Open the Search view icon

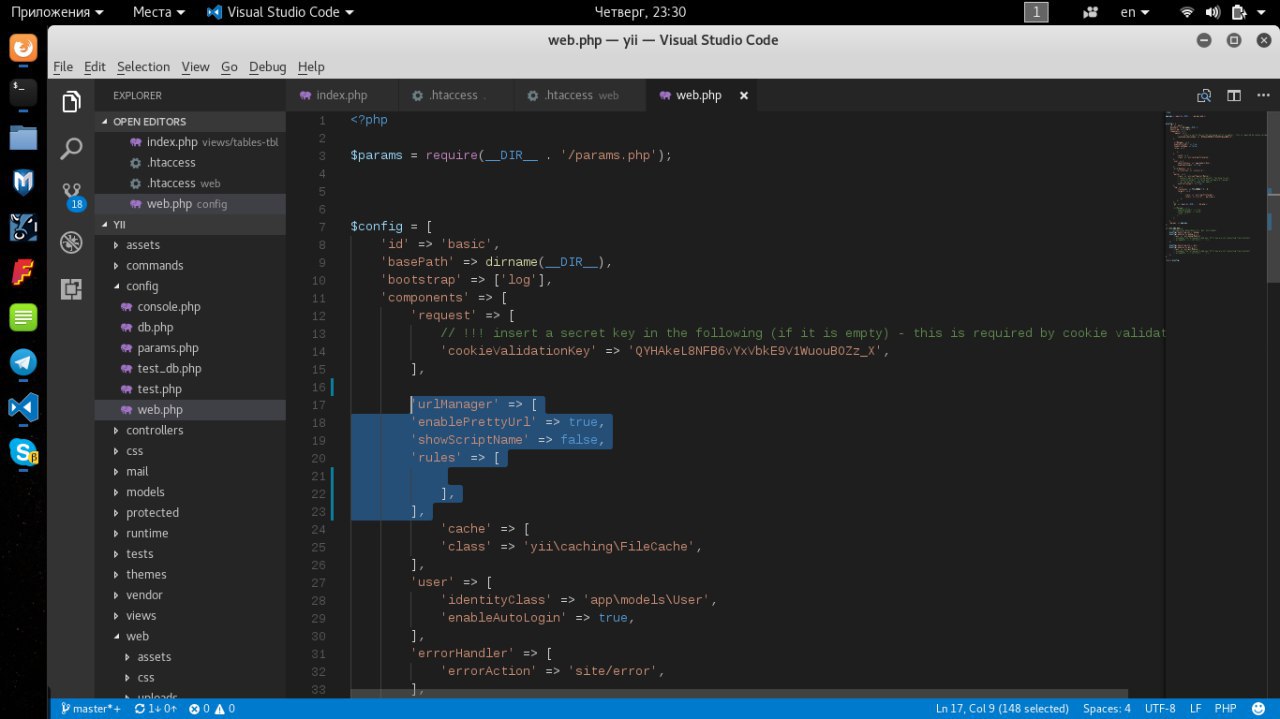pos(71,149)
